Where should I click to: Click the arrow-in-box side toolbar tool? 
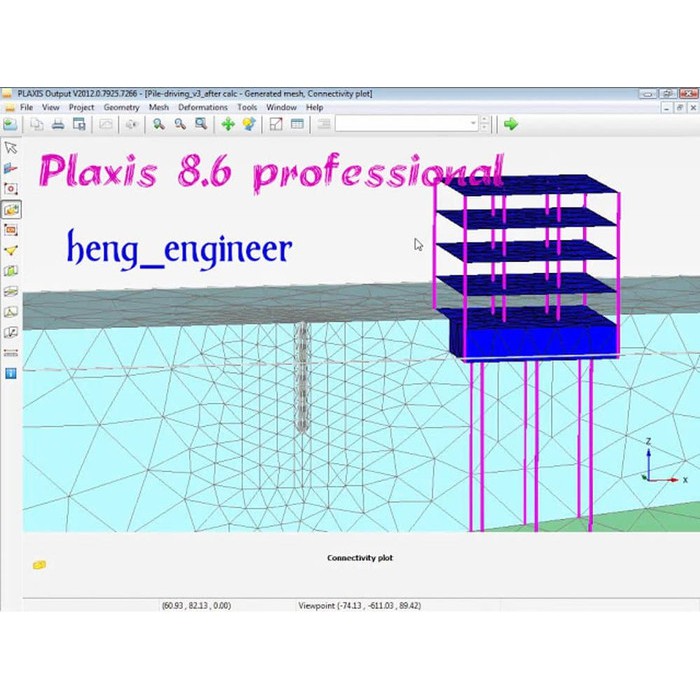point(11,333)
